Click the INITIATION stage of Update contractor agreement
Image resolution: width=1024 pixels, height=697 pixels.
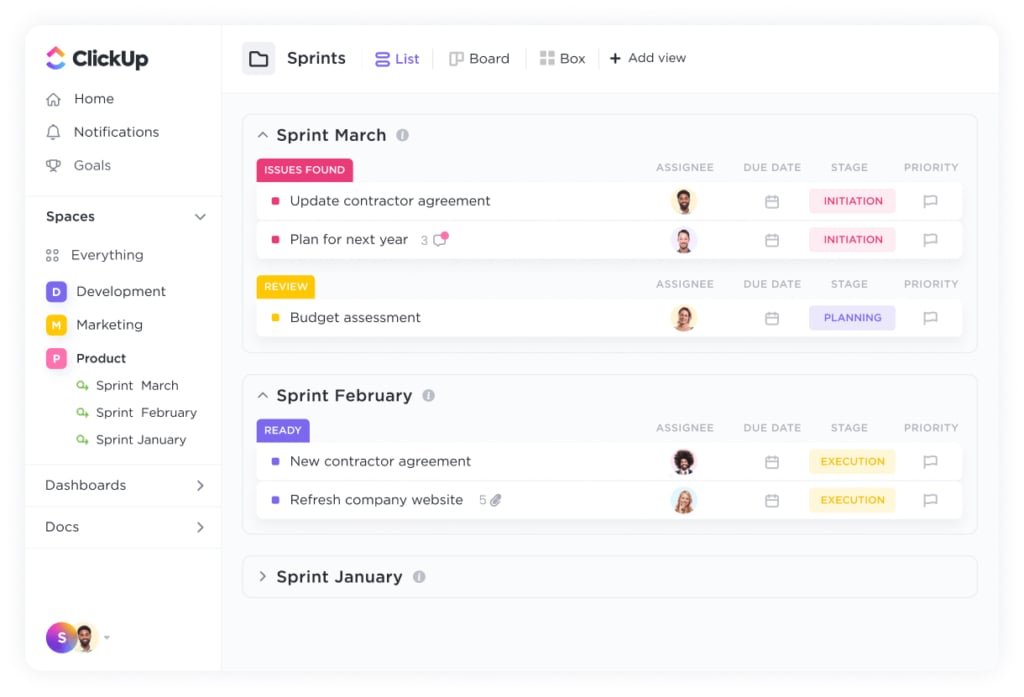click(x=852, y=201)
